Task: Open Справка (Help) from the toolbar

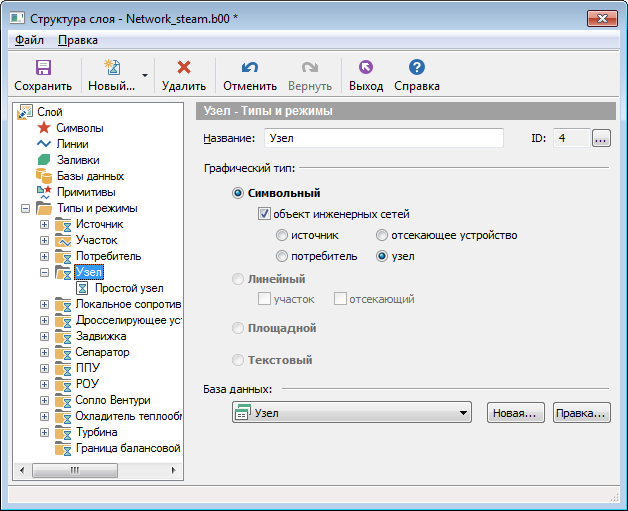Action: (x=417, y=68)
